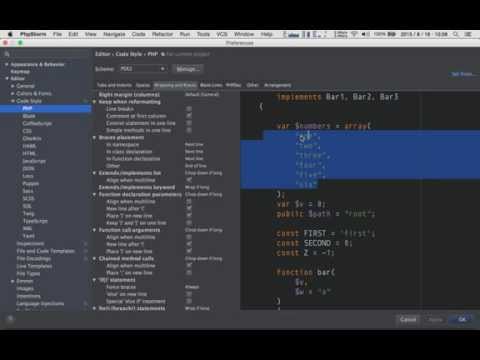480x360 pixels.
Task: Toggle Align when multiline under Function declaration parameters
Action: click(189, 201)
